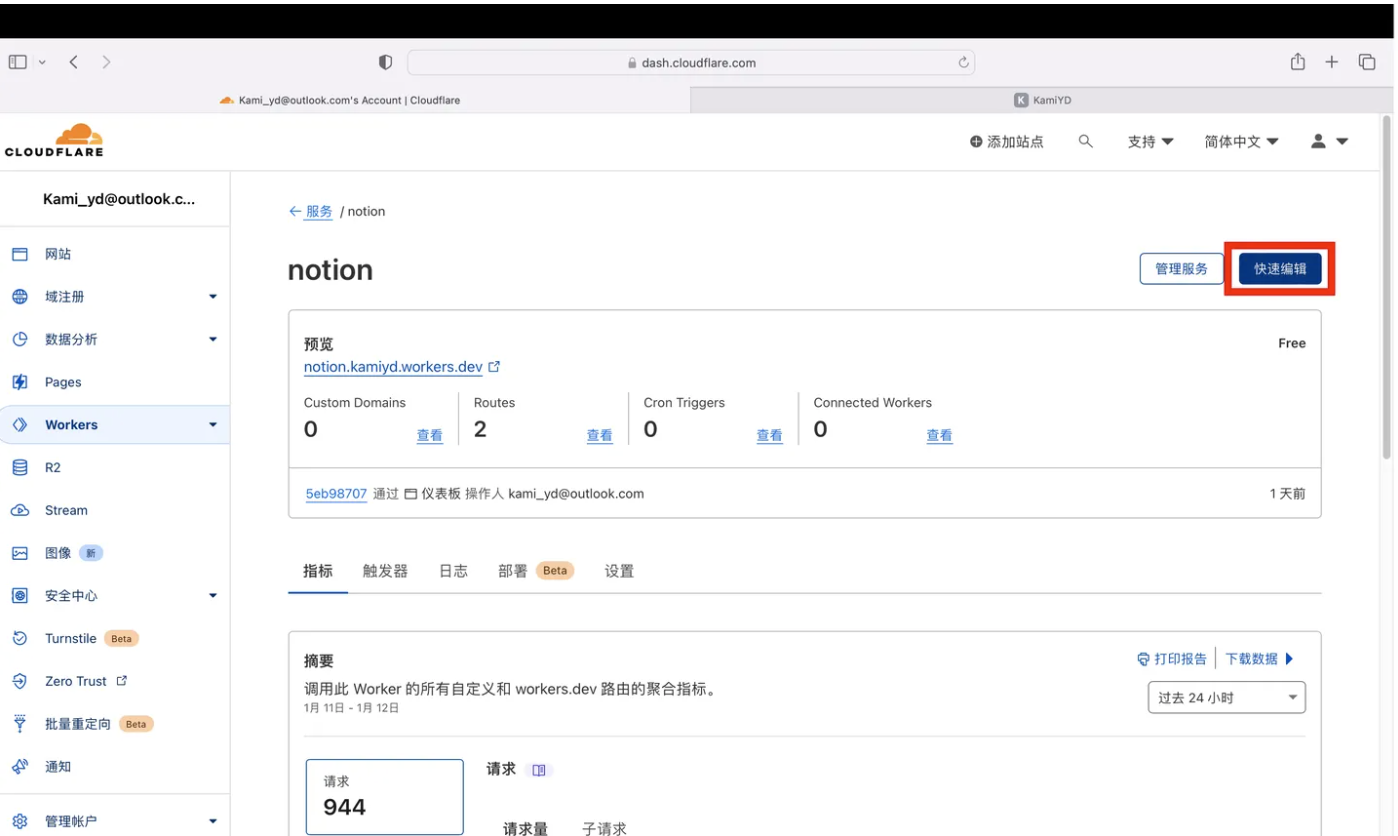Open the user account profile icon menu
Image resolution: width=1398 pixels, height=836 pixels.
pyautogui.click(x=1329, y=142)
